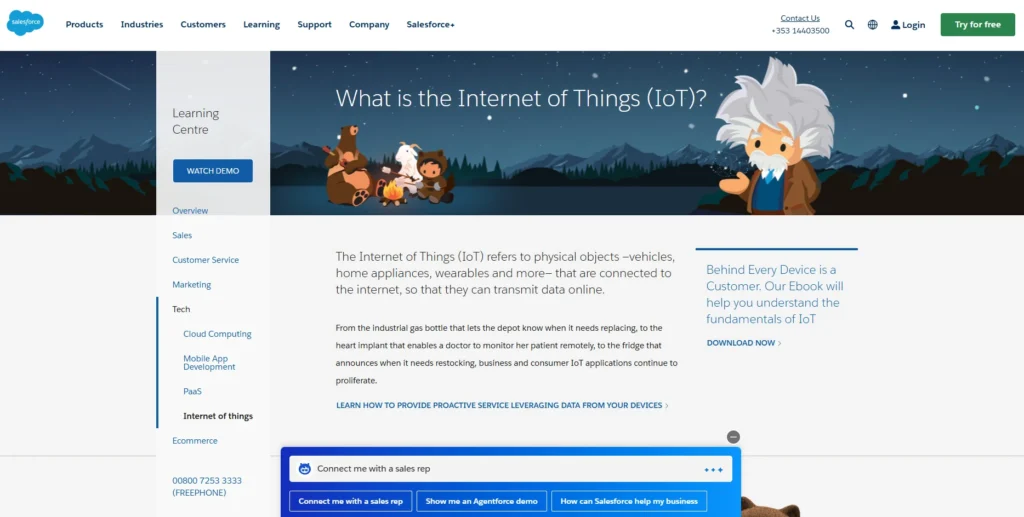This screenshot has width=1024, height=517.
Task: Click the Einstein character illustration
Action: pyautogui.click(x=774, y=138)
